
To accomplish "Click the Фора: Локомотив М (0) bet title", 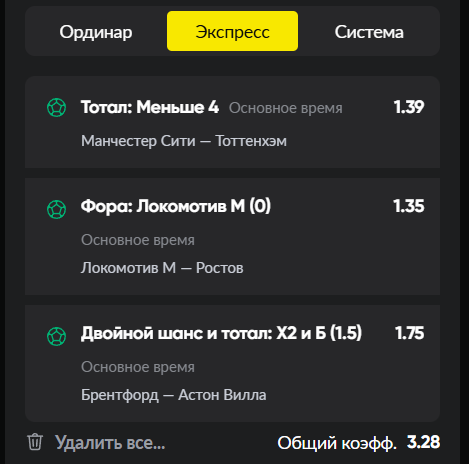I will pos(176,206).
